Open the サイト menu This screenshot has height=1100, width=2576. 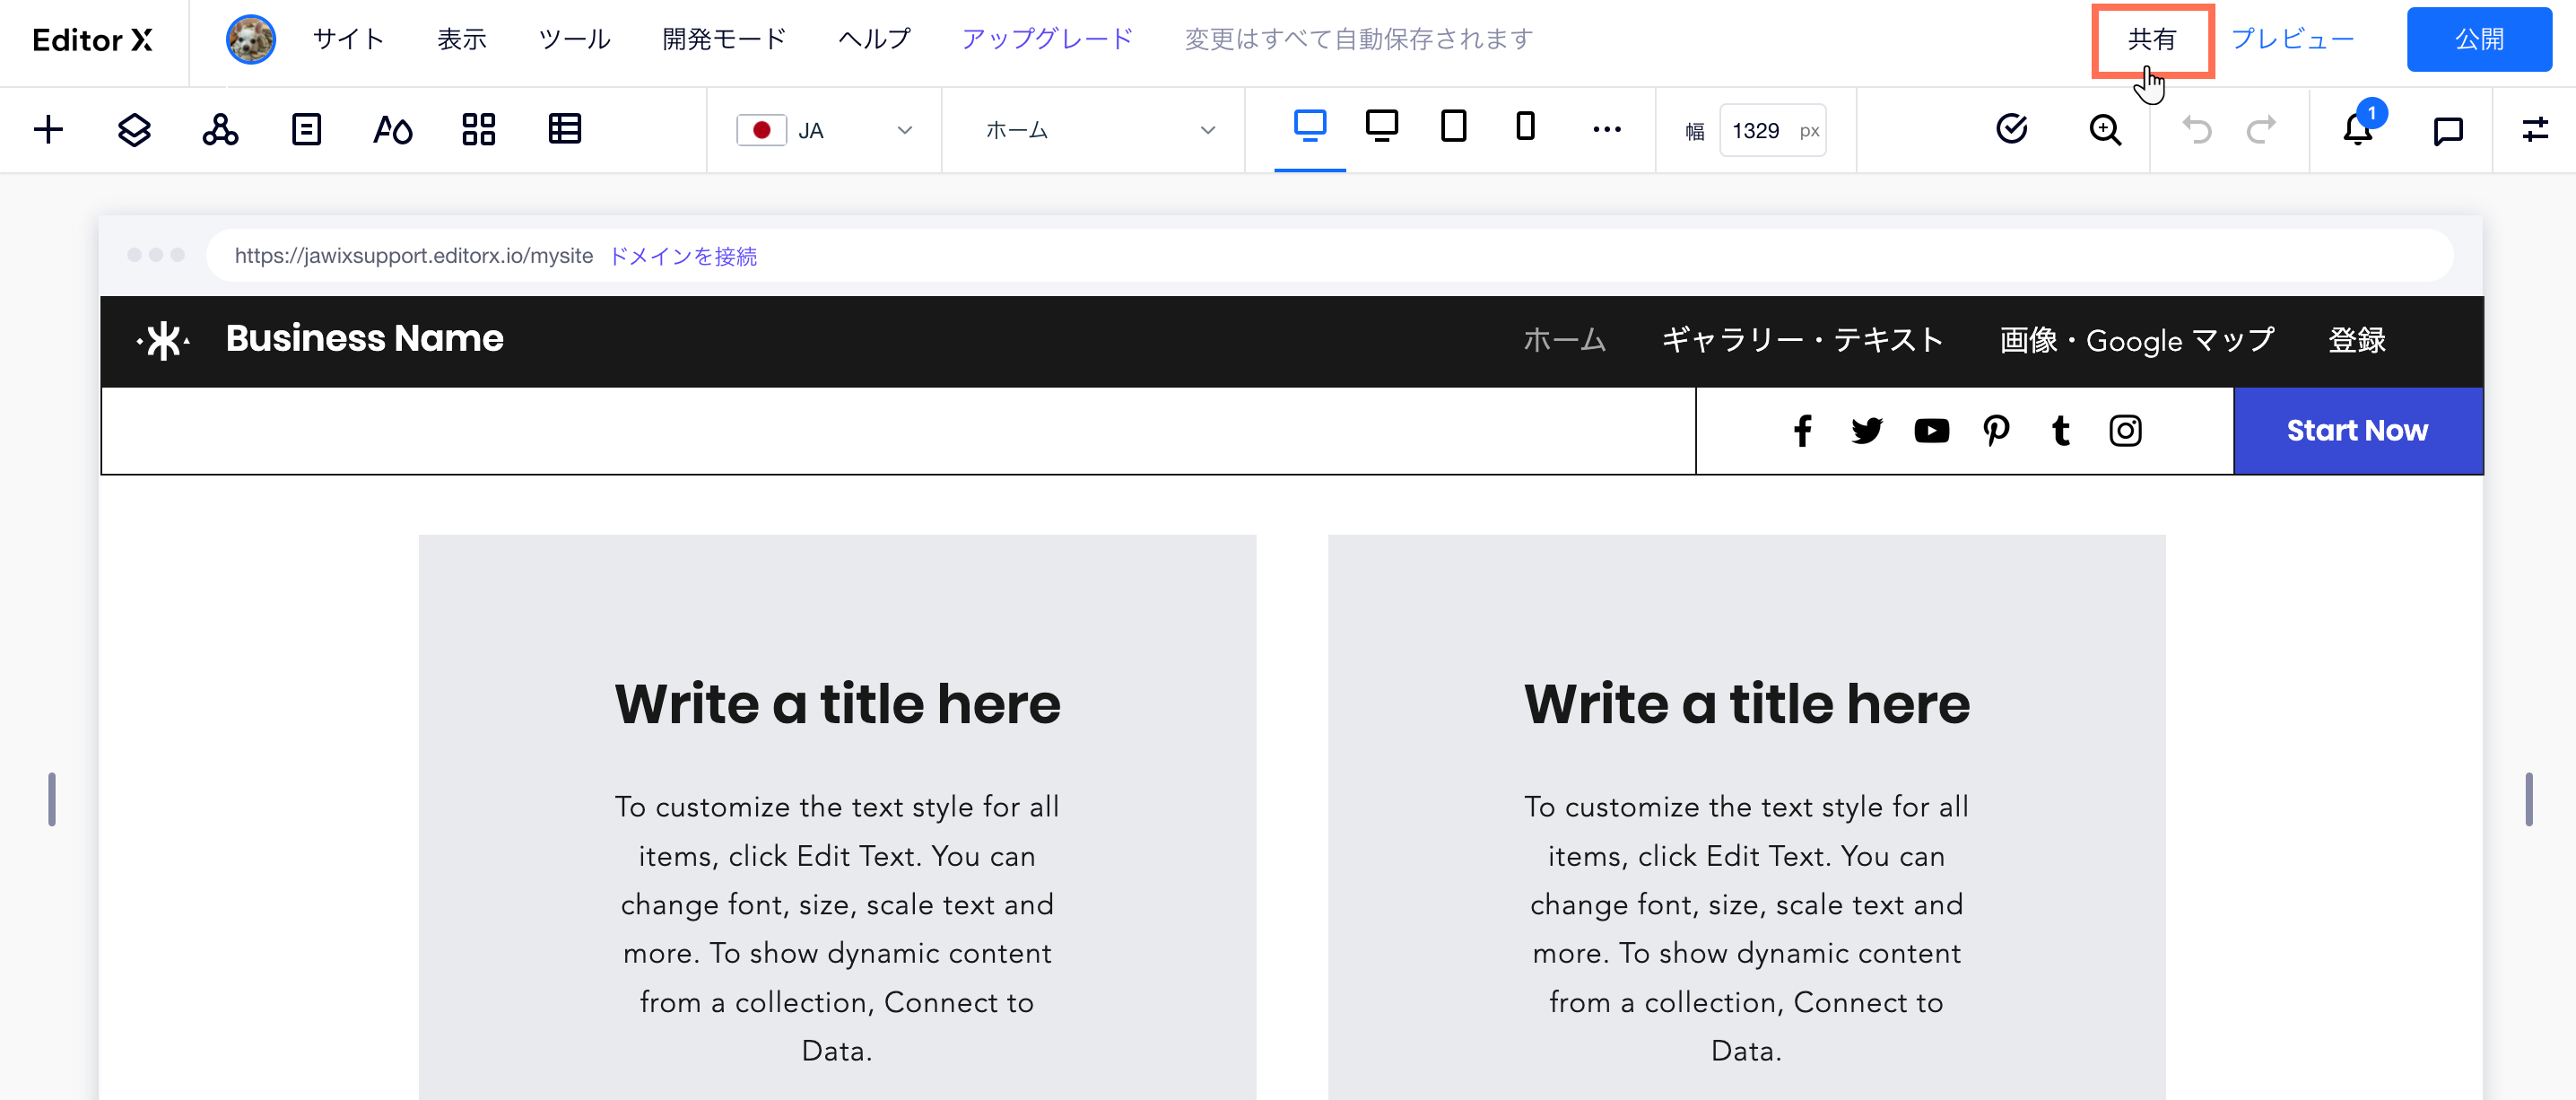coord(348,39)
